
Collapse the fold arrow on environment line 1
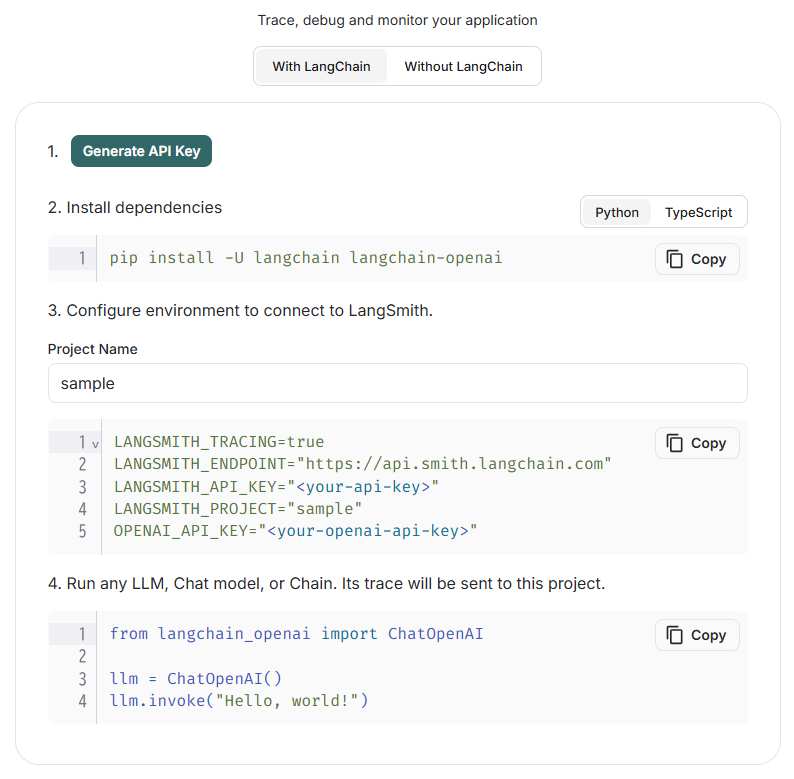(95, 444)
